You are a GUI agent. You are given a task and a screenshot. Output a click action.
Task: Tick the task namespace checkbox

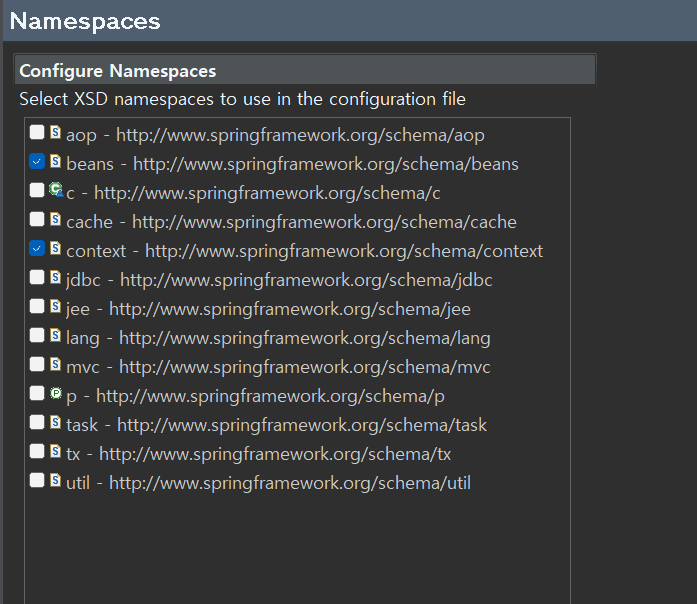tap(37, 422)
